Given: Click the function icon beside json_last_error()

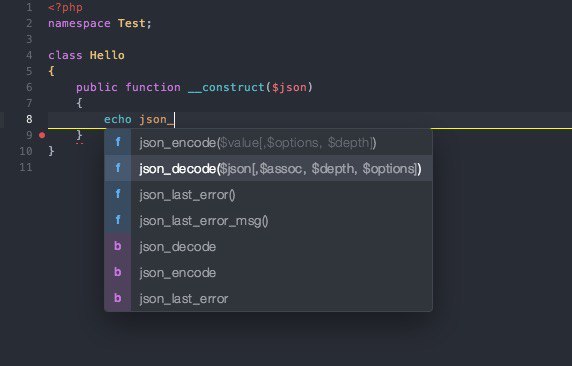Looking at the screenshot, I should [117, 194].
